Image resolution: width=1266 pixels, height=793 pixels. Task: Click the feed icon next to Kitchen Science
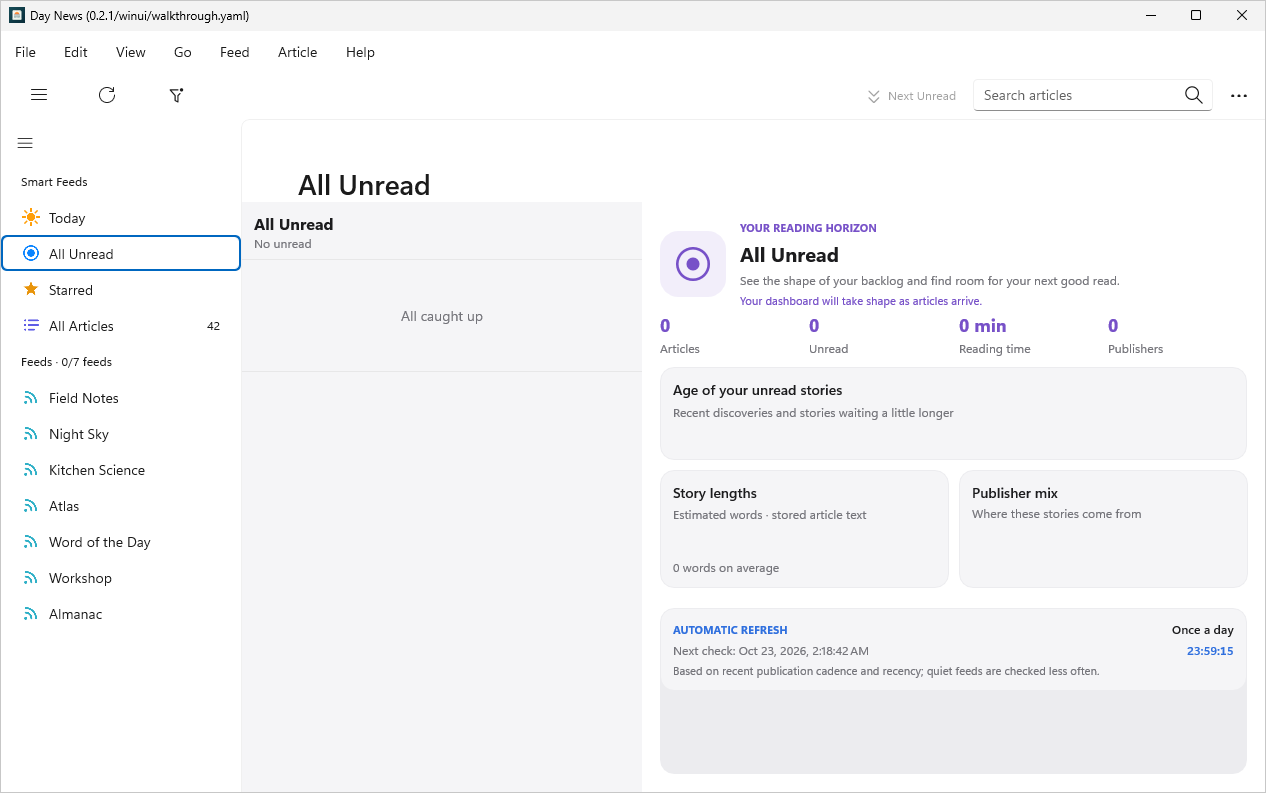coord(31,470)
